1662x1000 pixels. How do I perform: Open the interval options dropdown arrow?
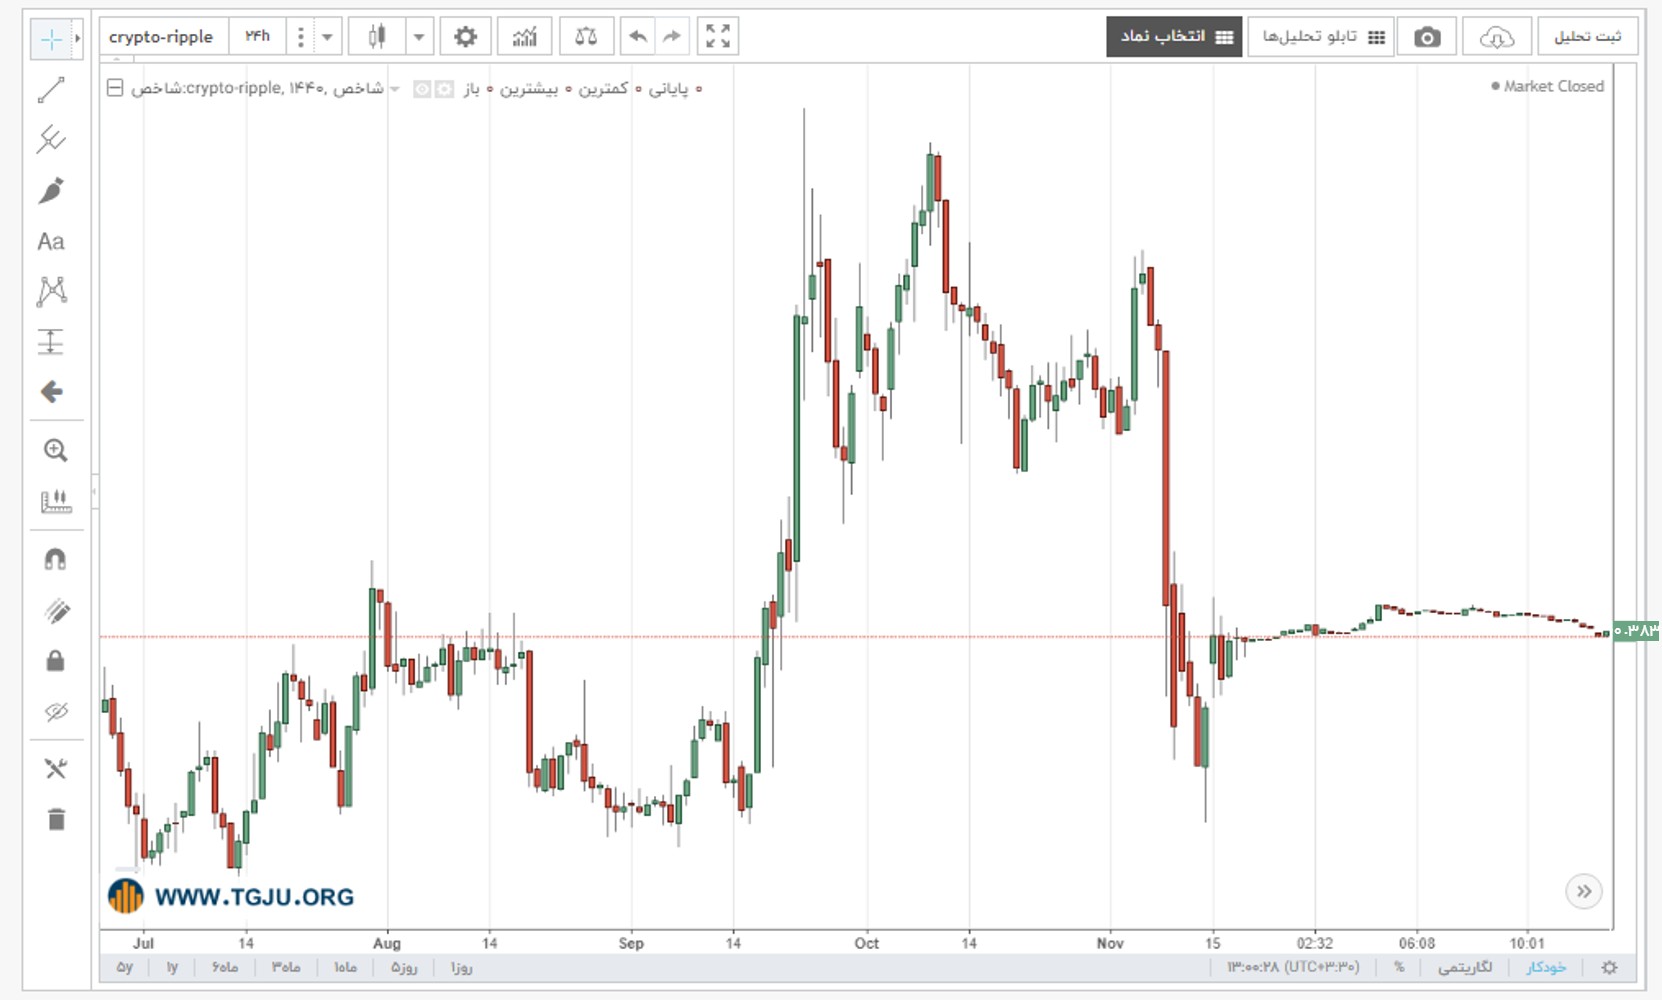click(x=327, y=37)
